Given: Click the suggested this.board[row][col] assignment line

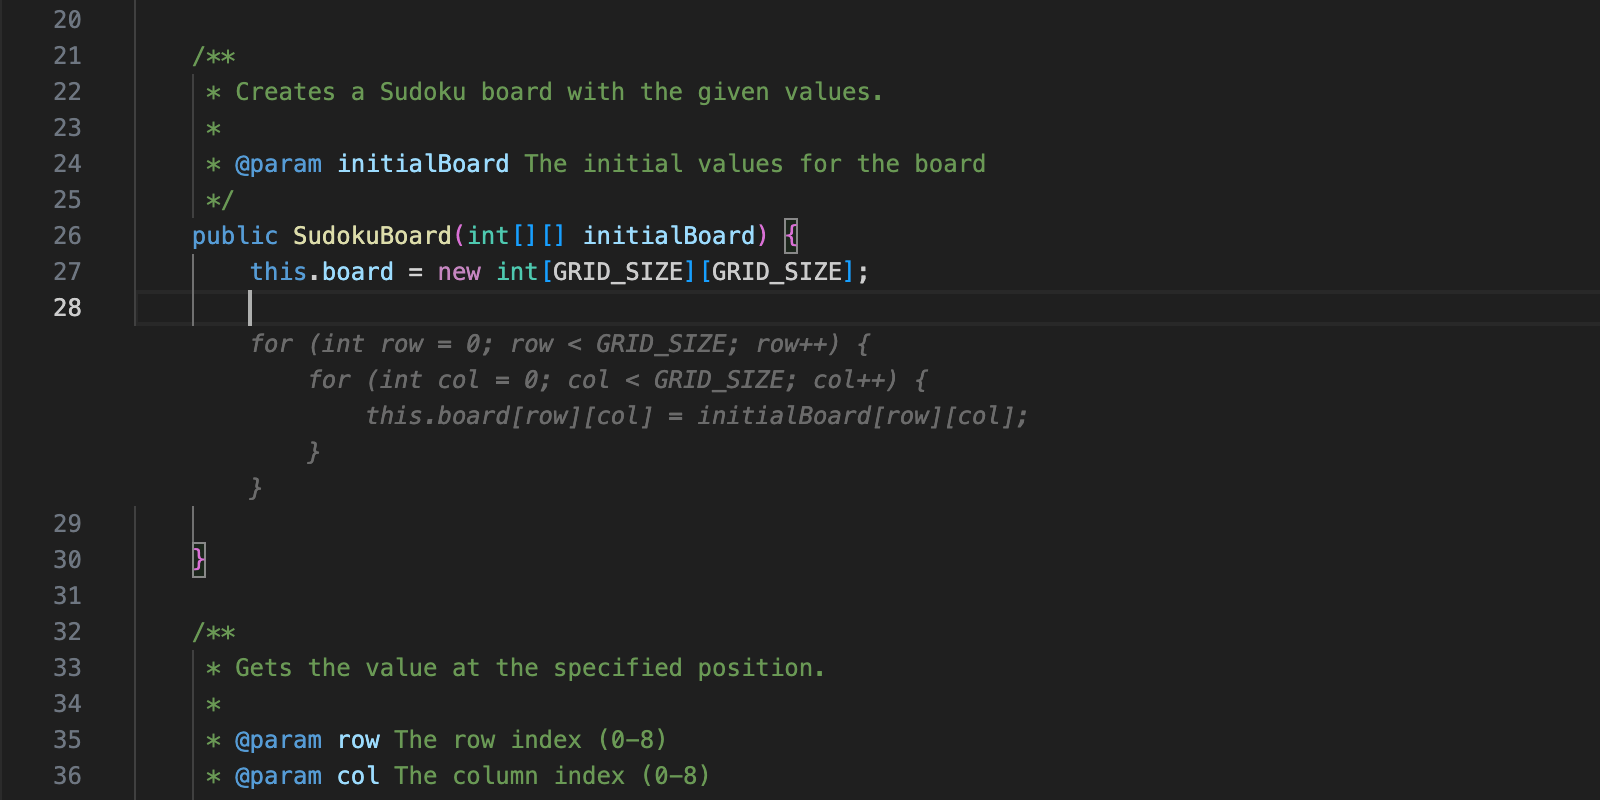Looking at the screenshot, I should pos(696,416).
